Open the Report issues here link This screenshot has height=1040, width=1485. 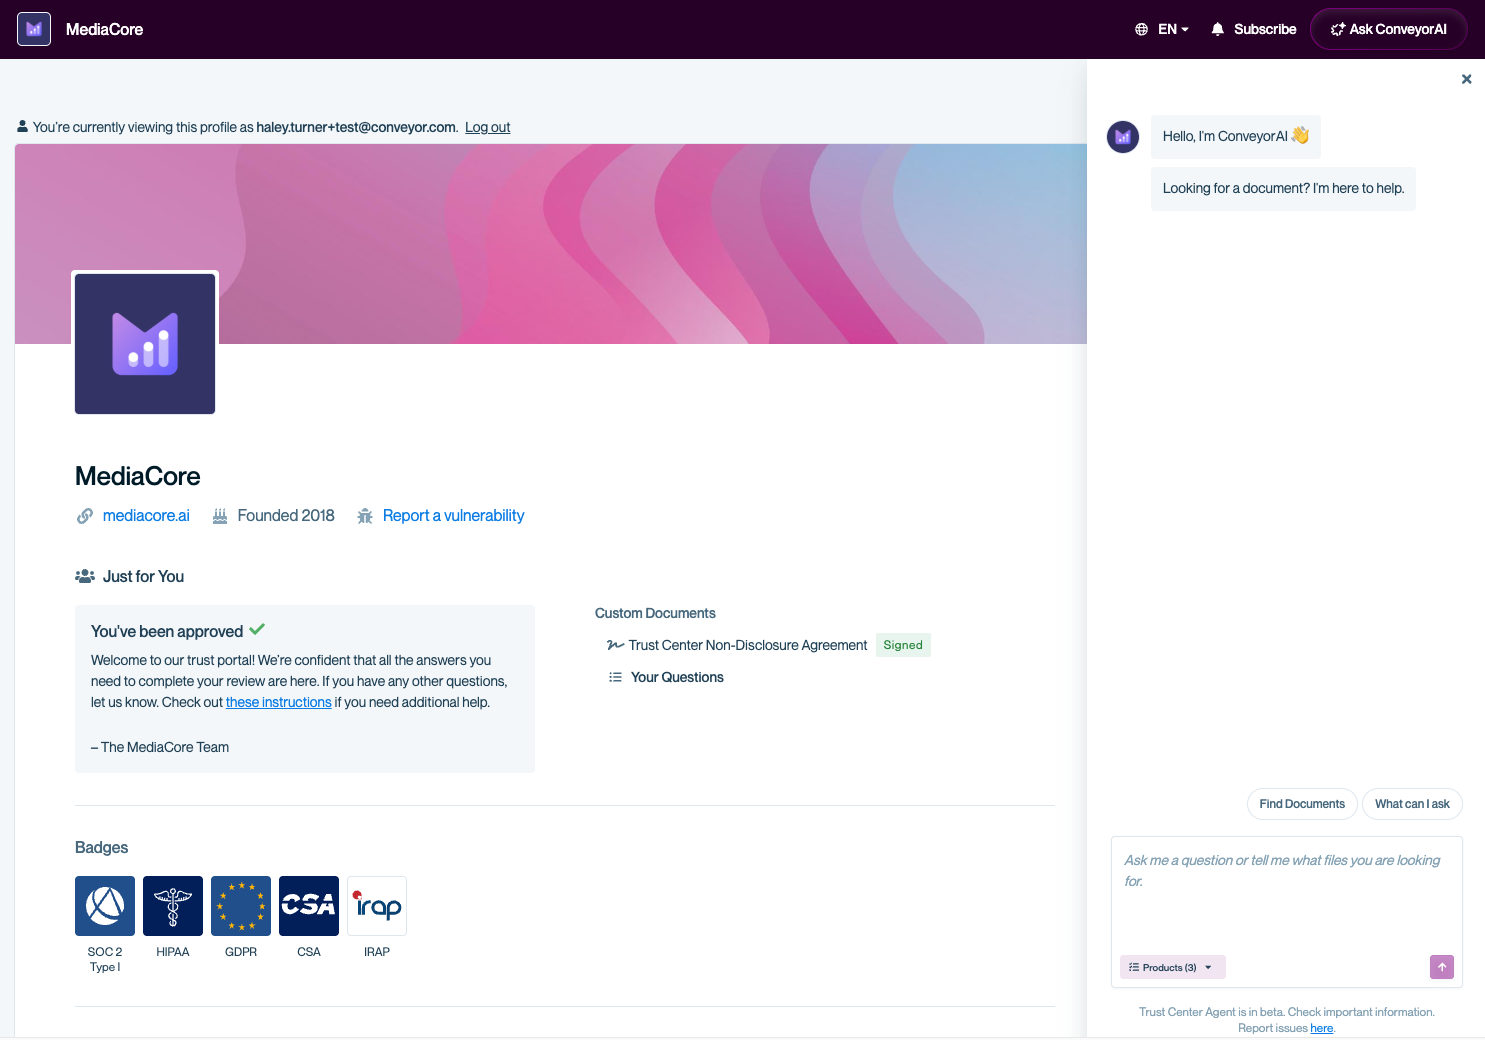tap(1322, 1028)
